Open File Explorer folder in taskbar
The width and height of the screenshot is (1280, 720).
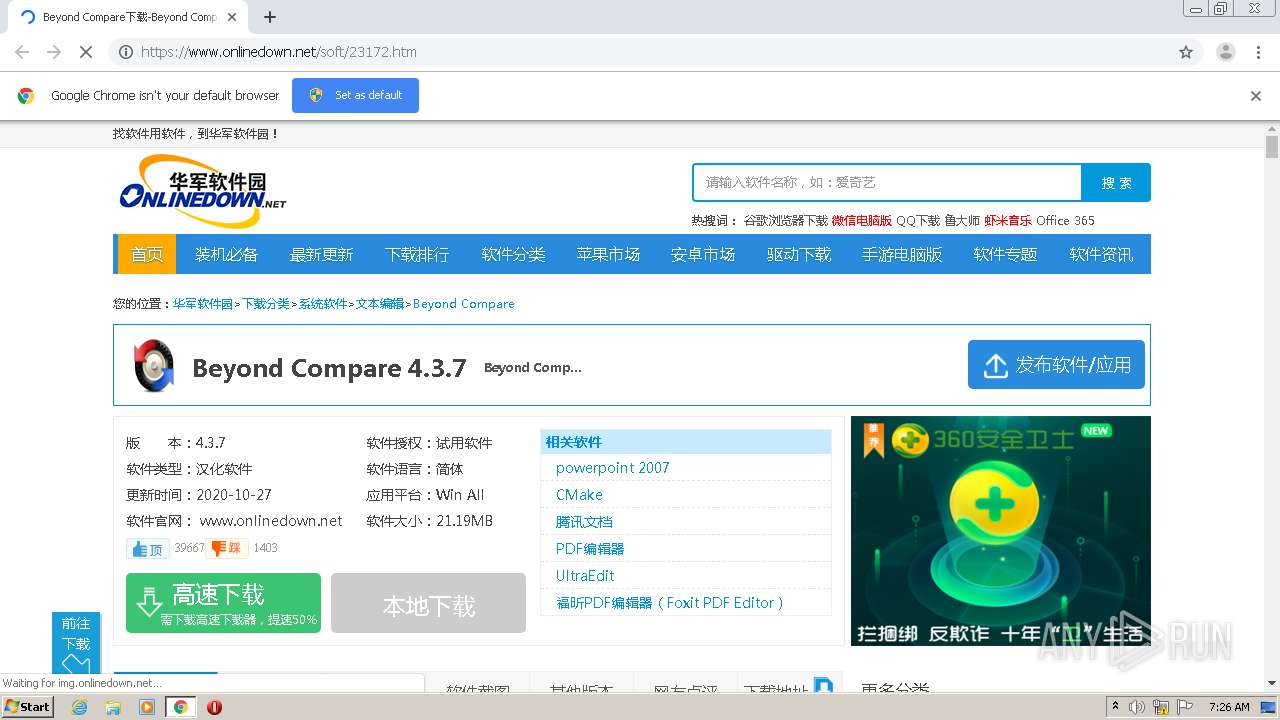(x=113, y=707)
